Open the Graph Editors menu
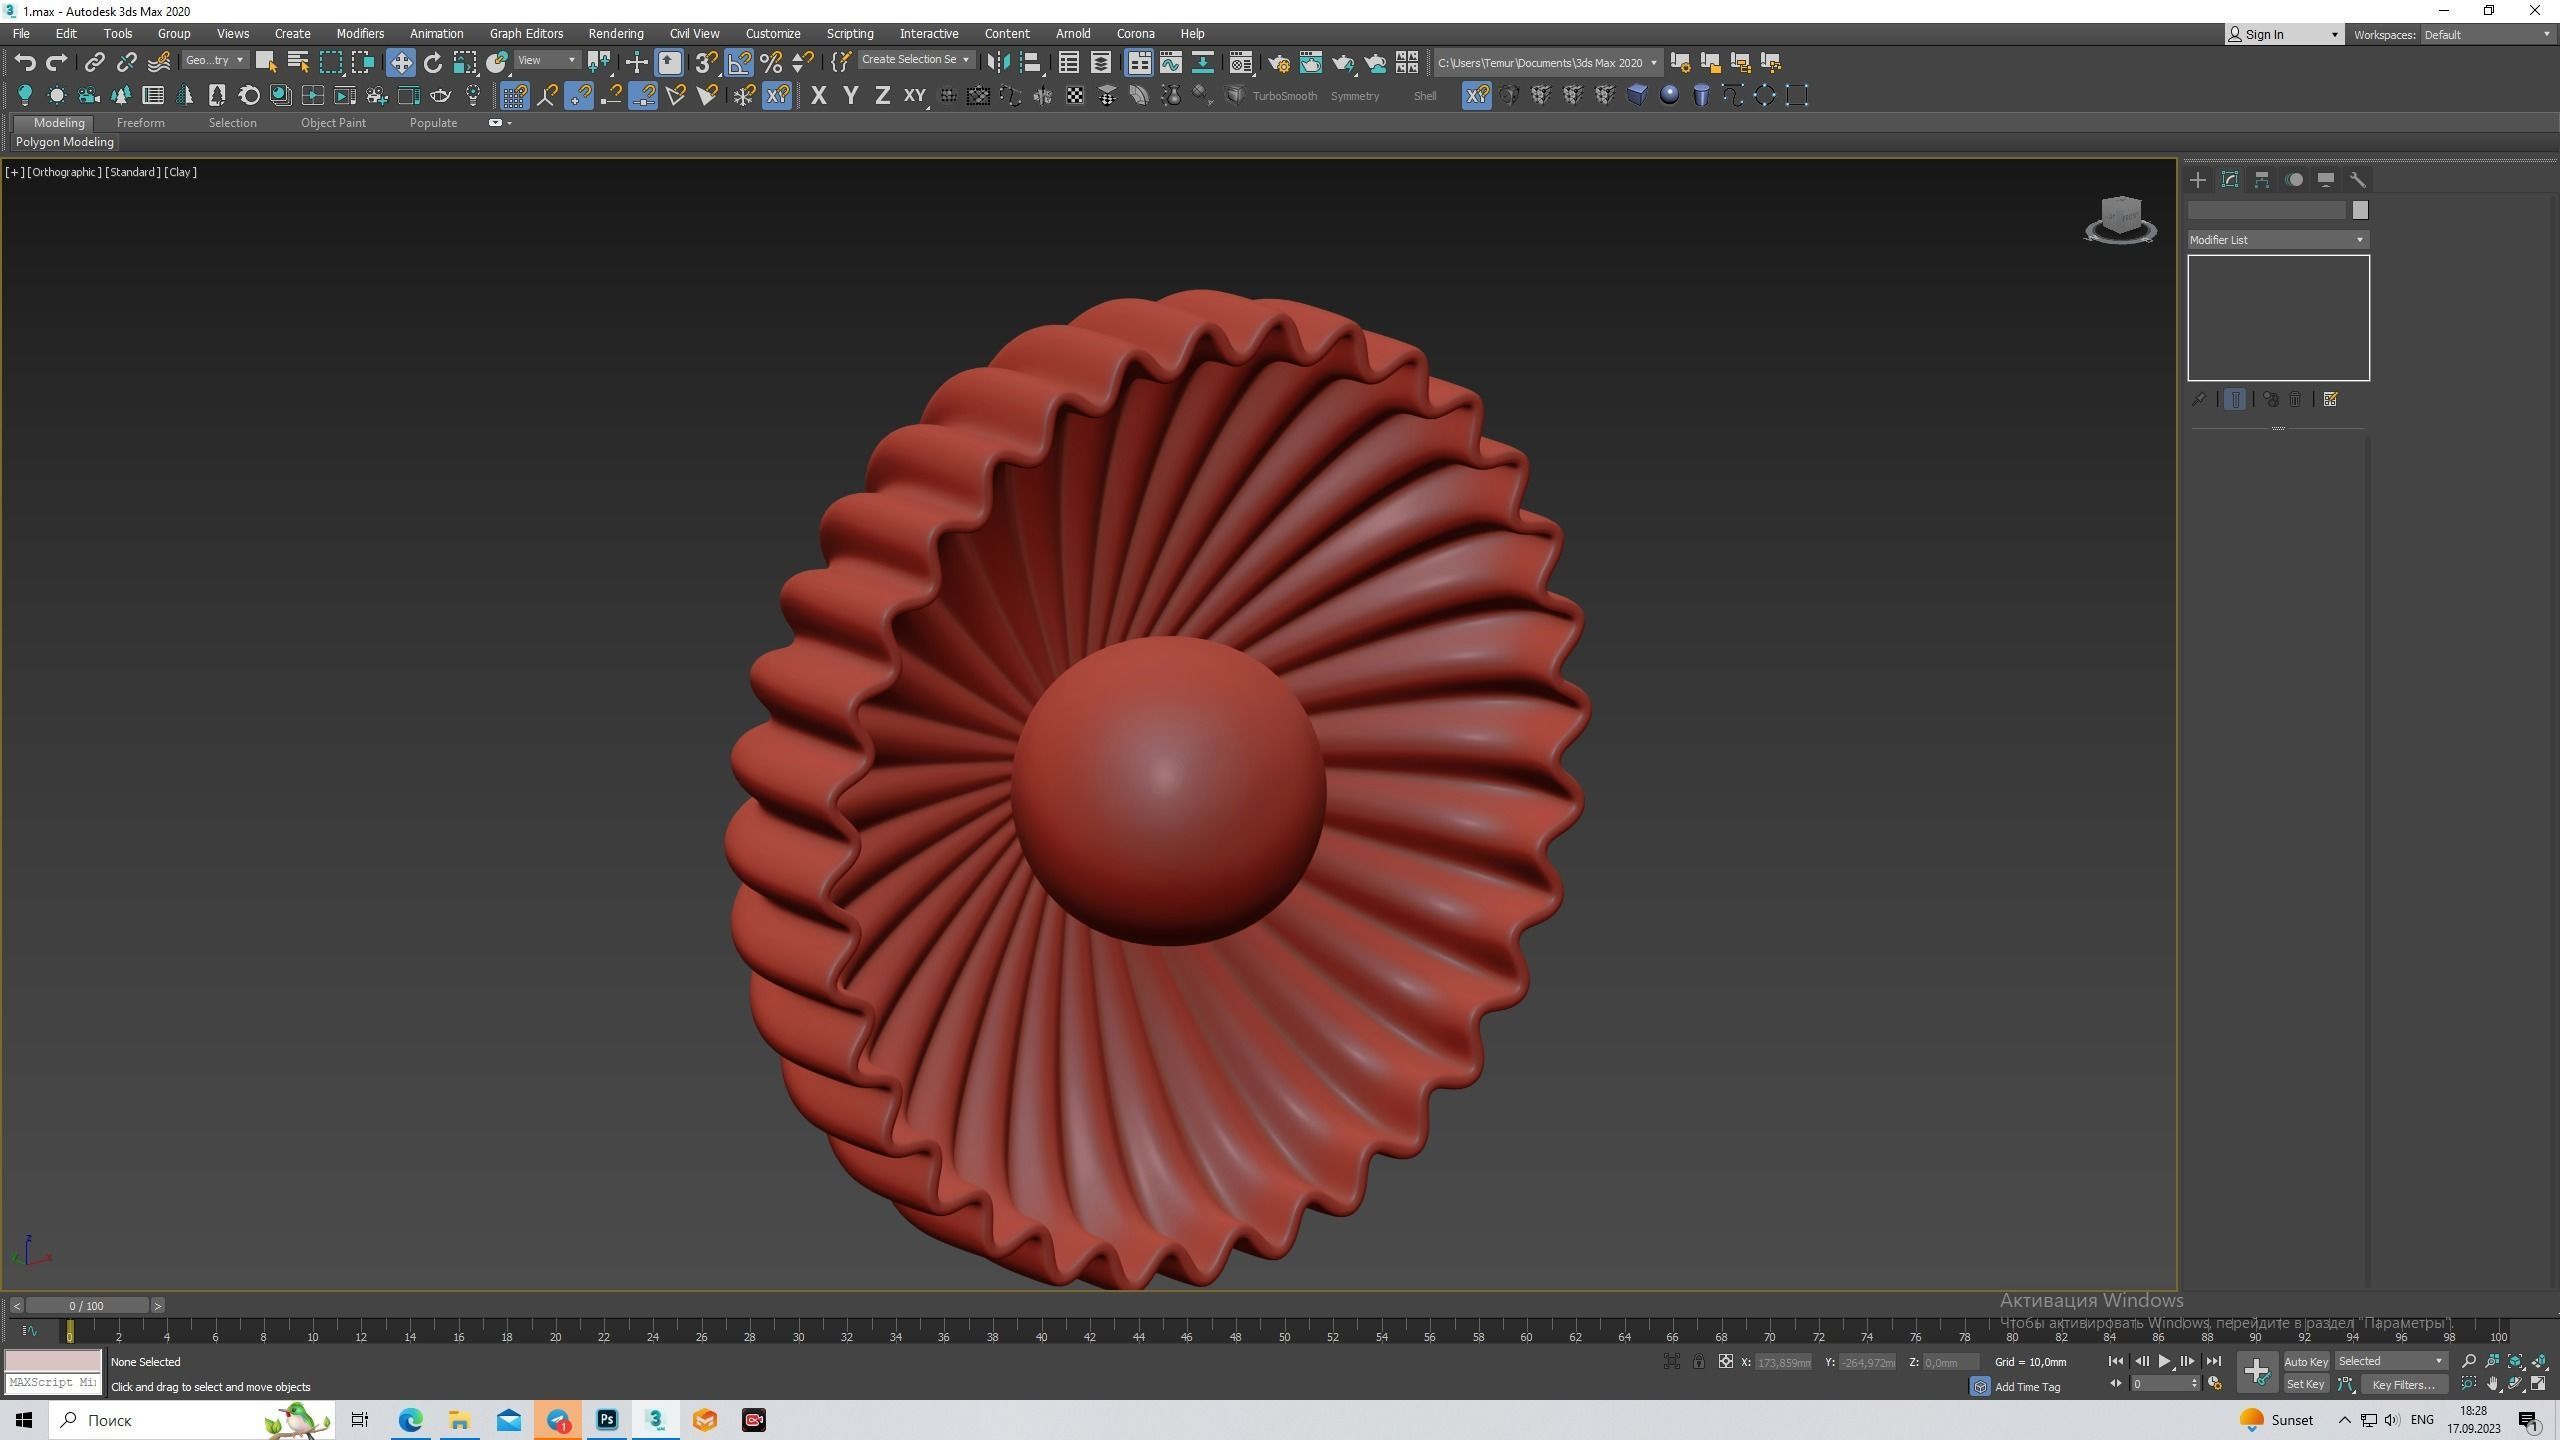 526,33
